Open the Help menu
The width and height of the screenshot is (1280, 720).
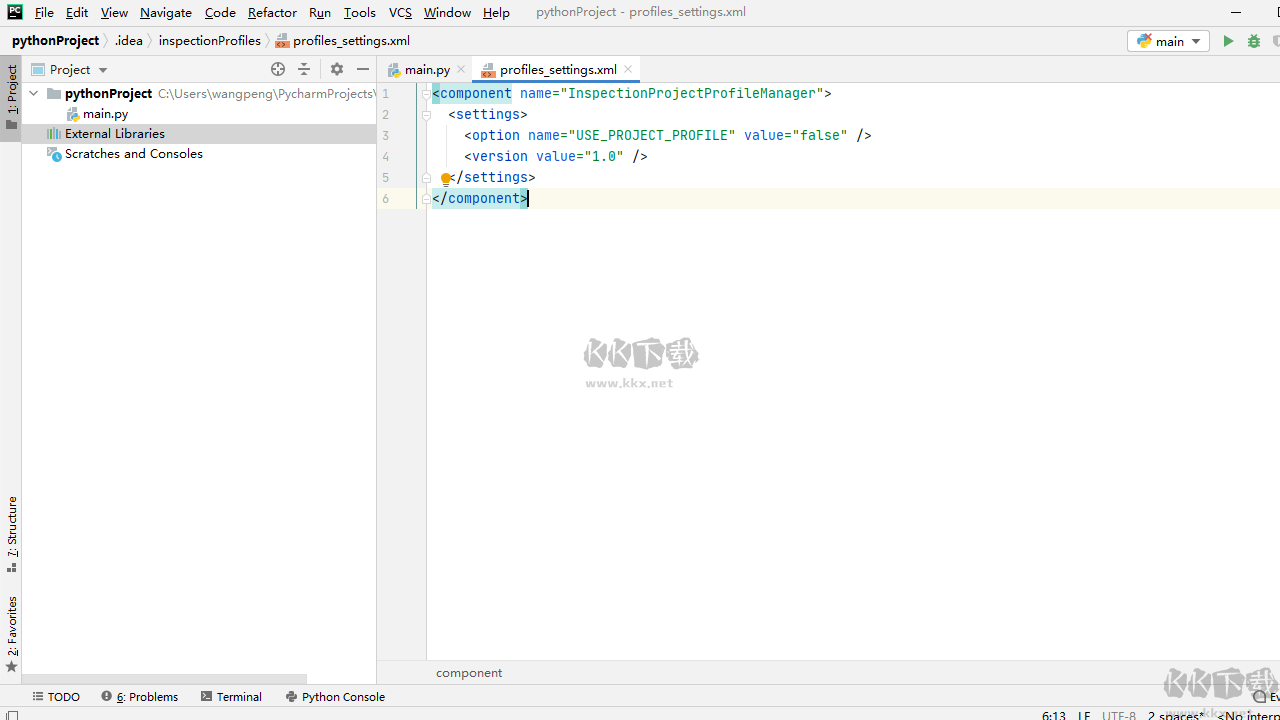(x=496, y=12)
